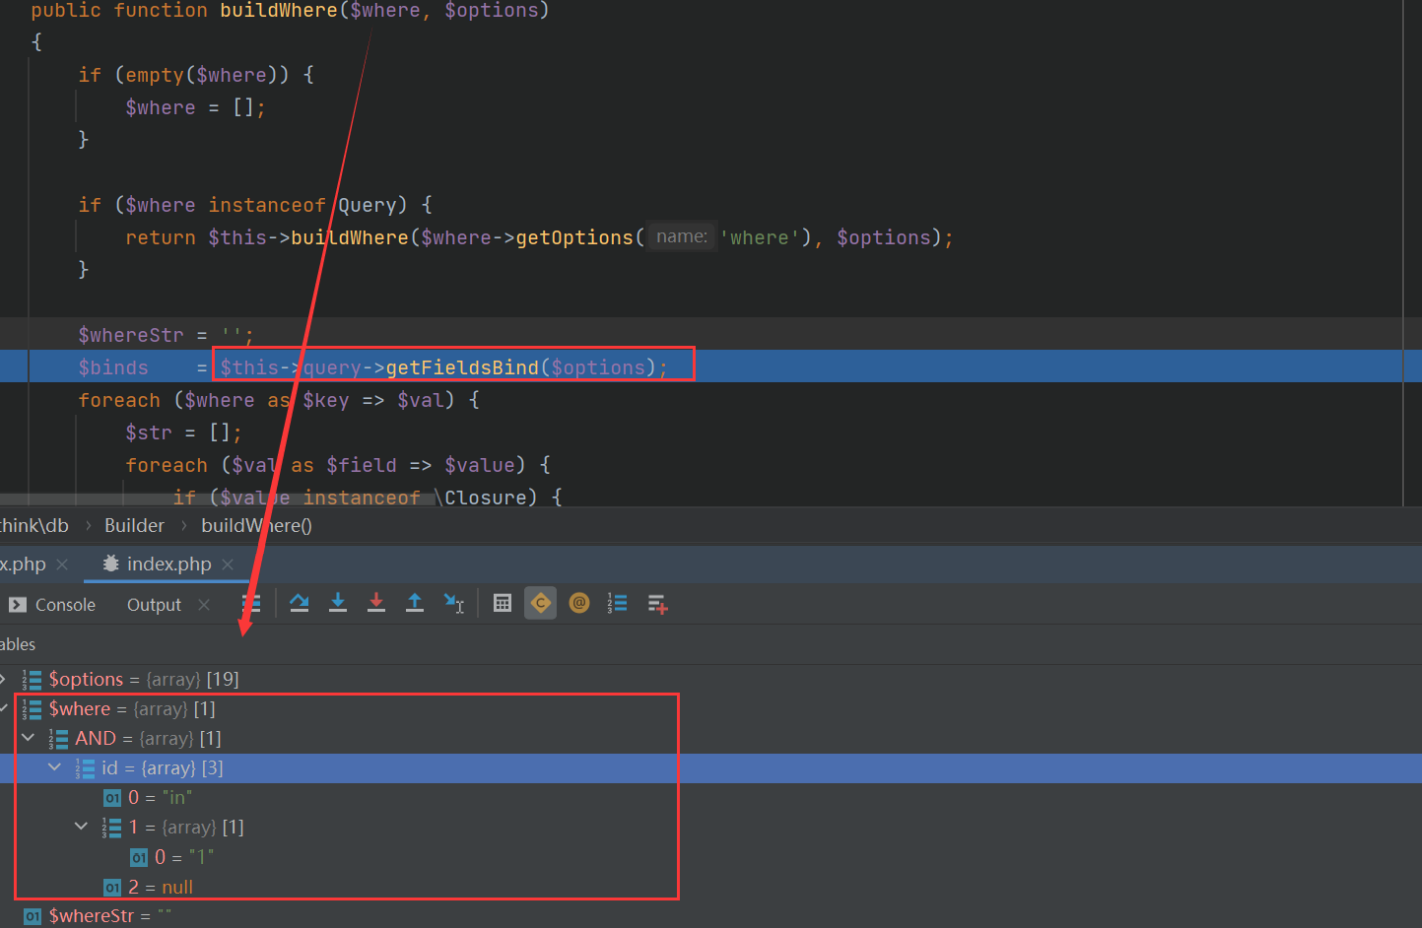Image resolution: width=1422 pixels, height=928 pixels.
Task: Select the $where = {array} [1] row
Action: pyautogui.click(x=711, y=709)
